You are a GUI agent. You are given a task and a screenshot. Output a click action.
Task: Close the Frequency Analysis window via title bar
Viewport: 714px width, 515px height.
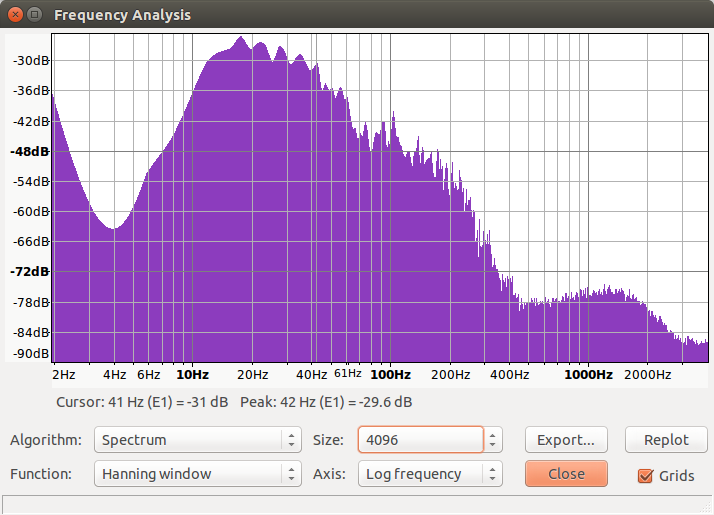pyautogui.click(x=15, y=15)
